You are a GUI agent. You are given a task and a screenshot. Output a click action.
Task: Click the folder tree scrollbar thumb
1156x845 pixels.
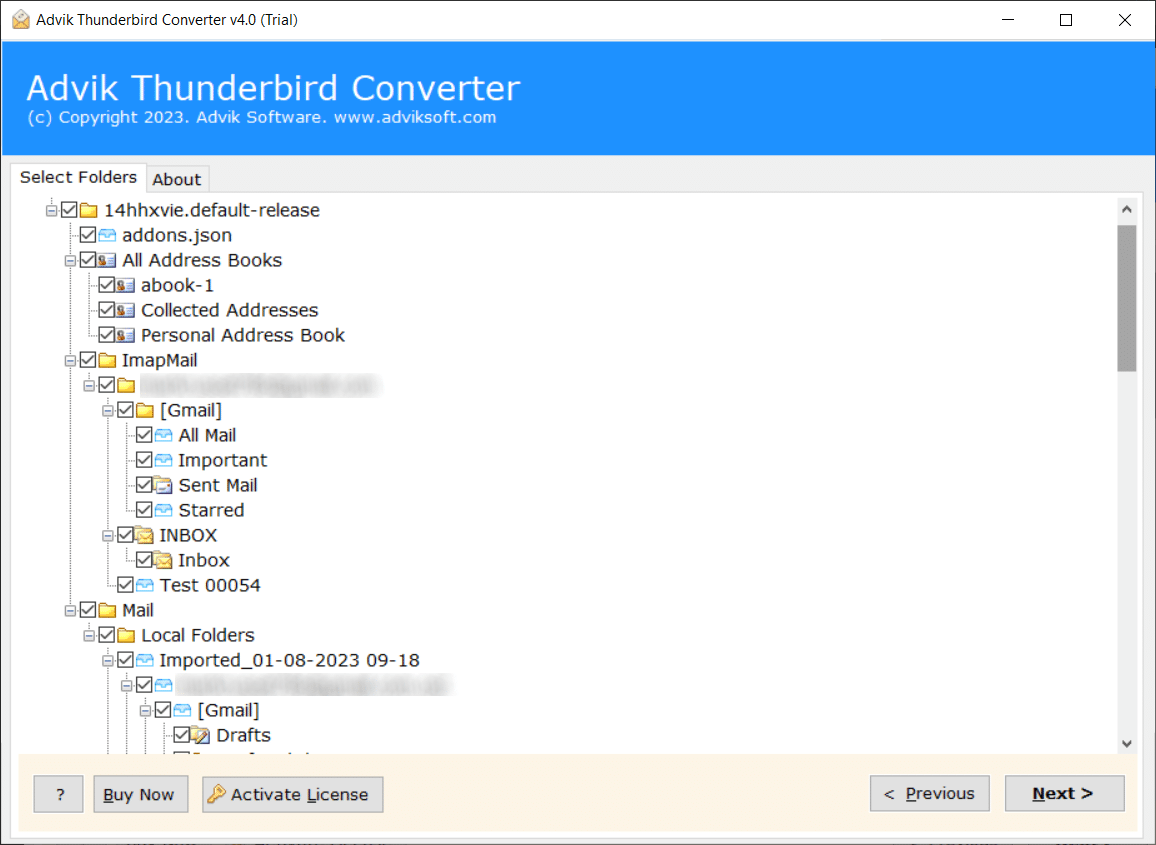(x=1127, y=298)
